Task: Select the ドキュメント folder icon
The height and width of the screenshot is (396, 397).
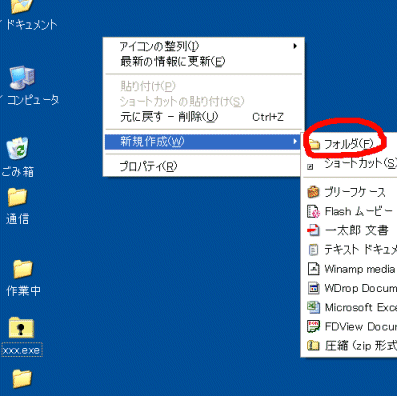Action: click(x=22, y=6)
